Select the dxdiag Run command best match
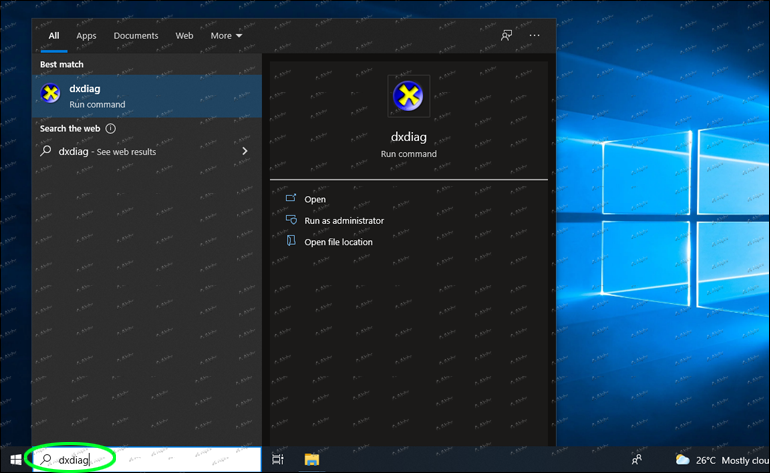The width and height of the screenshot is (770, 473). pos(147,96)
